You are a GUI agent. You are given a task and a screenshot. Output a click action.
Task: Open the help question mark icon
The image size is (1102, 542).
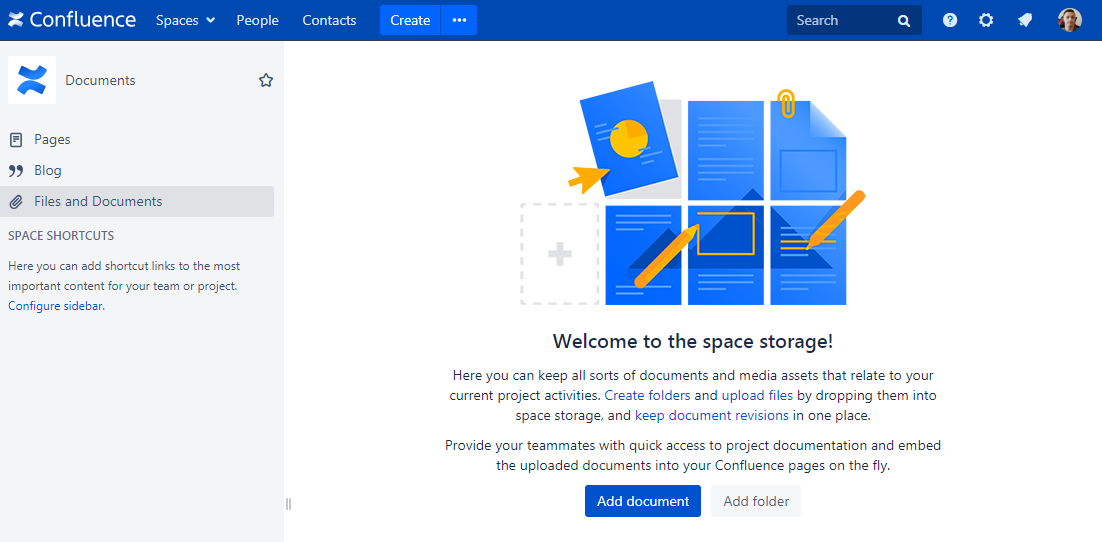tap(950, 20)
